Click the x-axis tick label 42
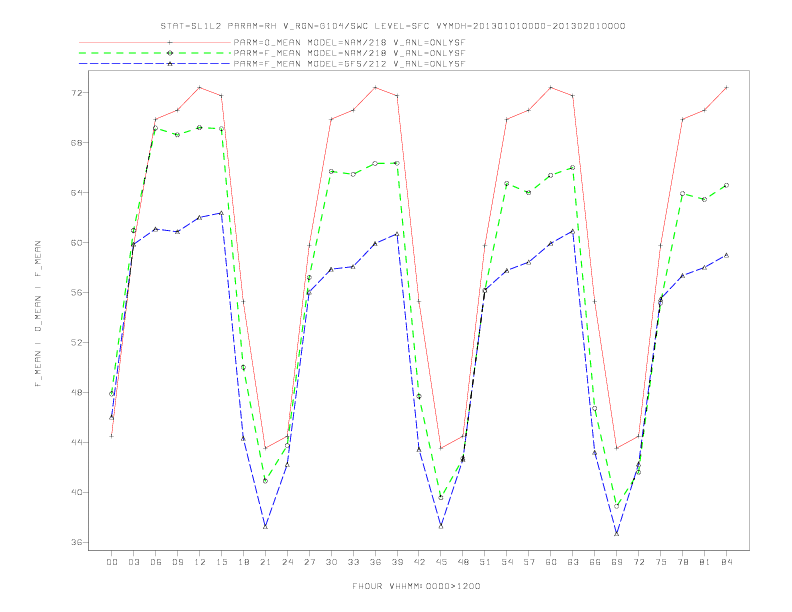The width and height of the screenshot is (792, 612). 419,562
